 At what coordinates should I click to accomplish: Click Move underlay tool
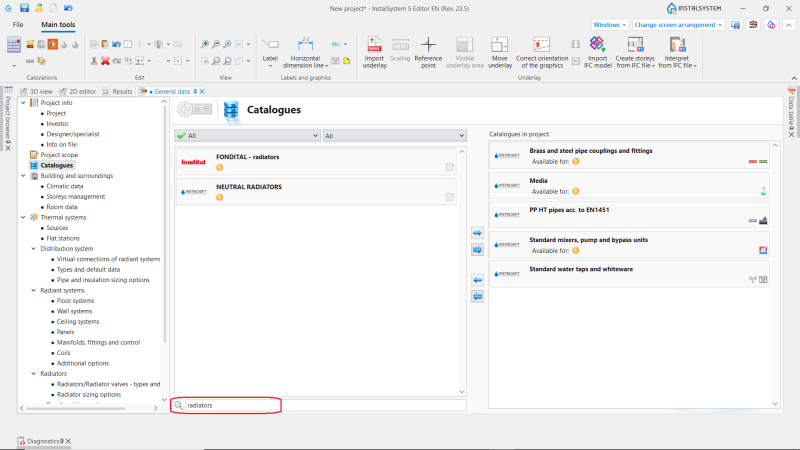[499, 53]
